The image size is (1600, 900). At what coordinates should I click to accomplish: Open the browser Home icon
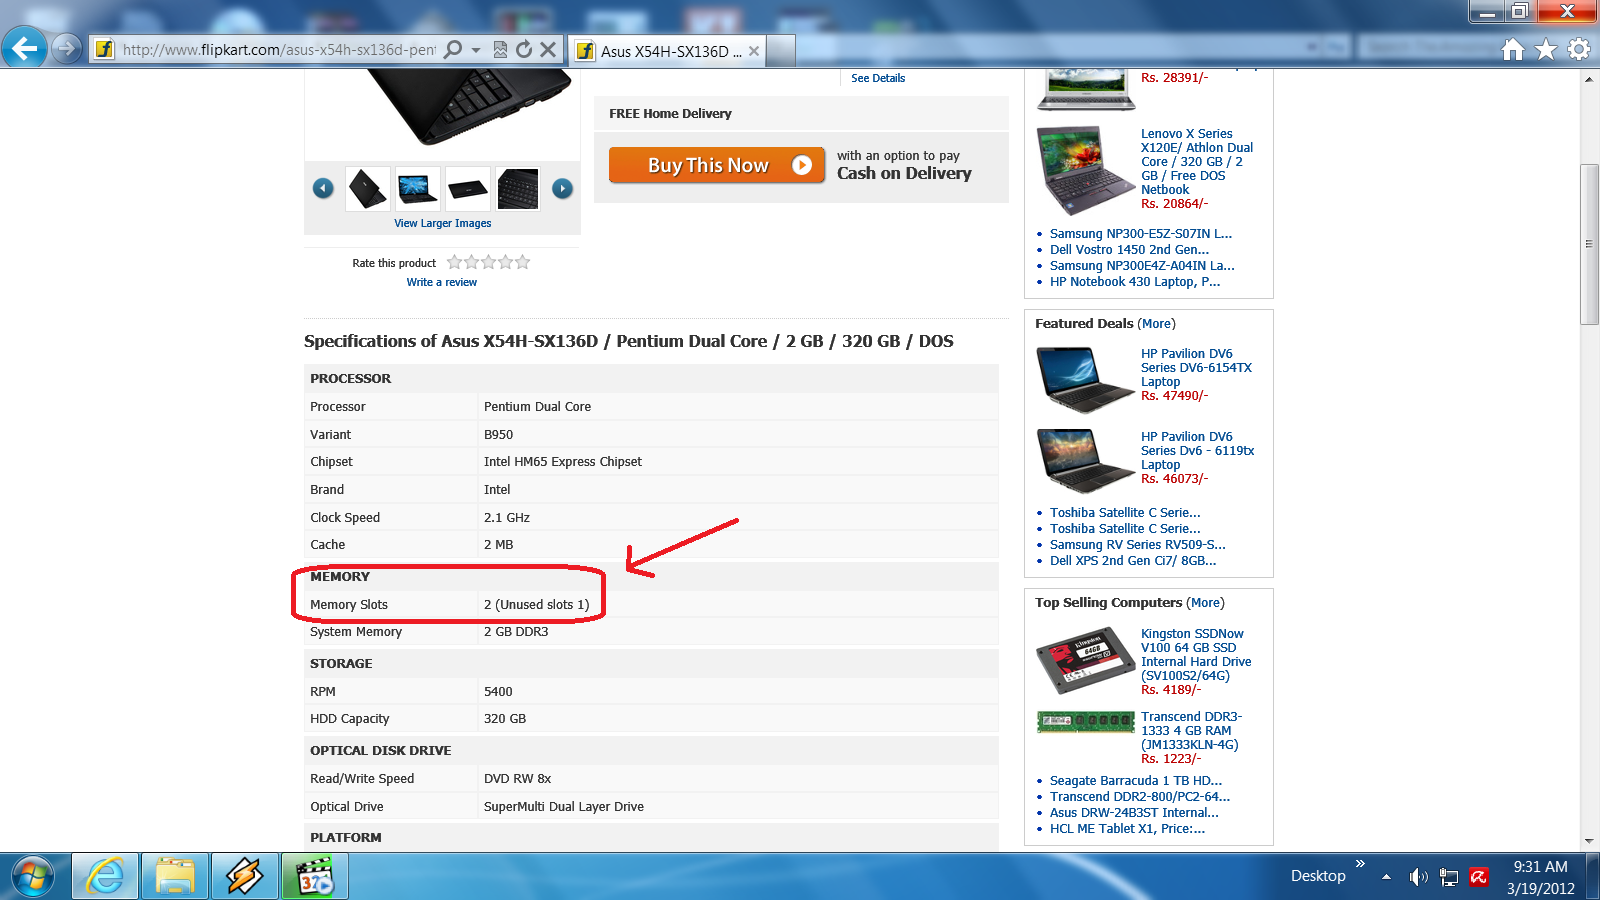[1513, 49]
